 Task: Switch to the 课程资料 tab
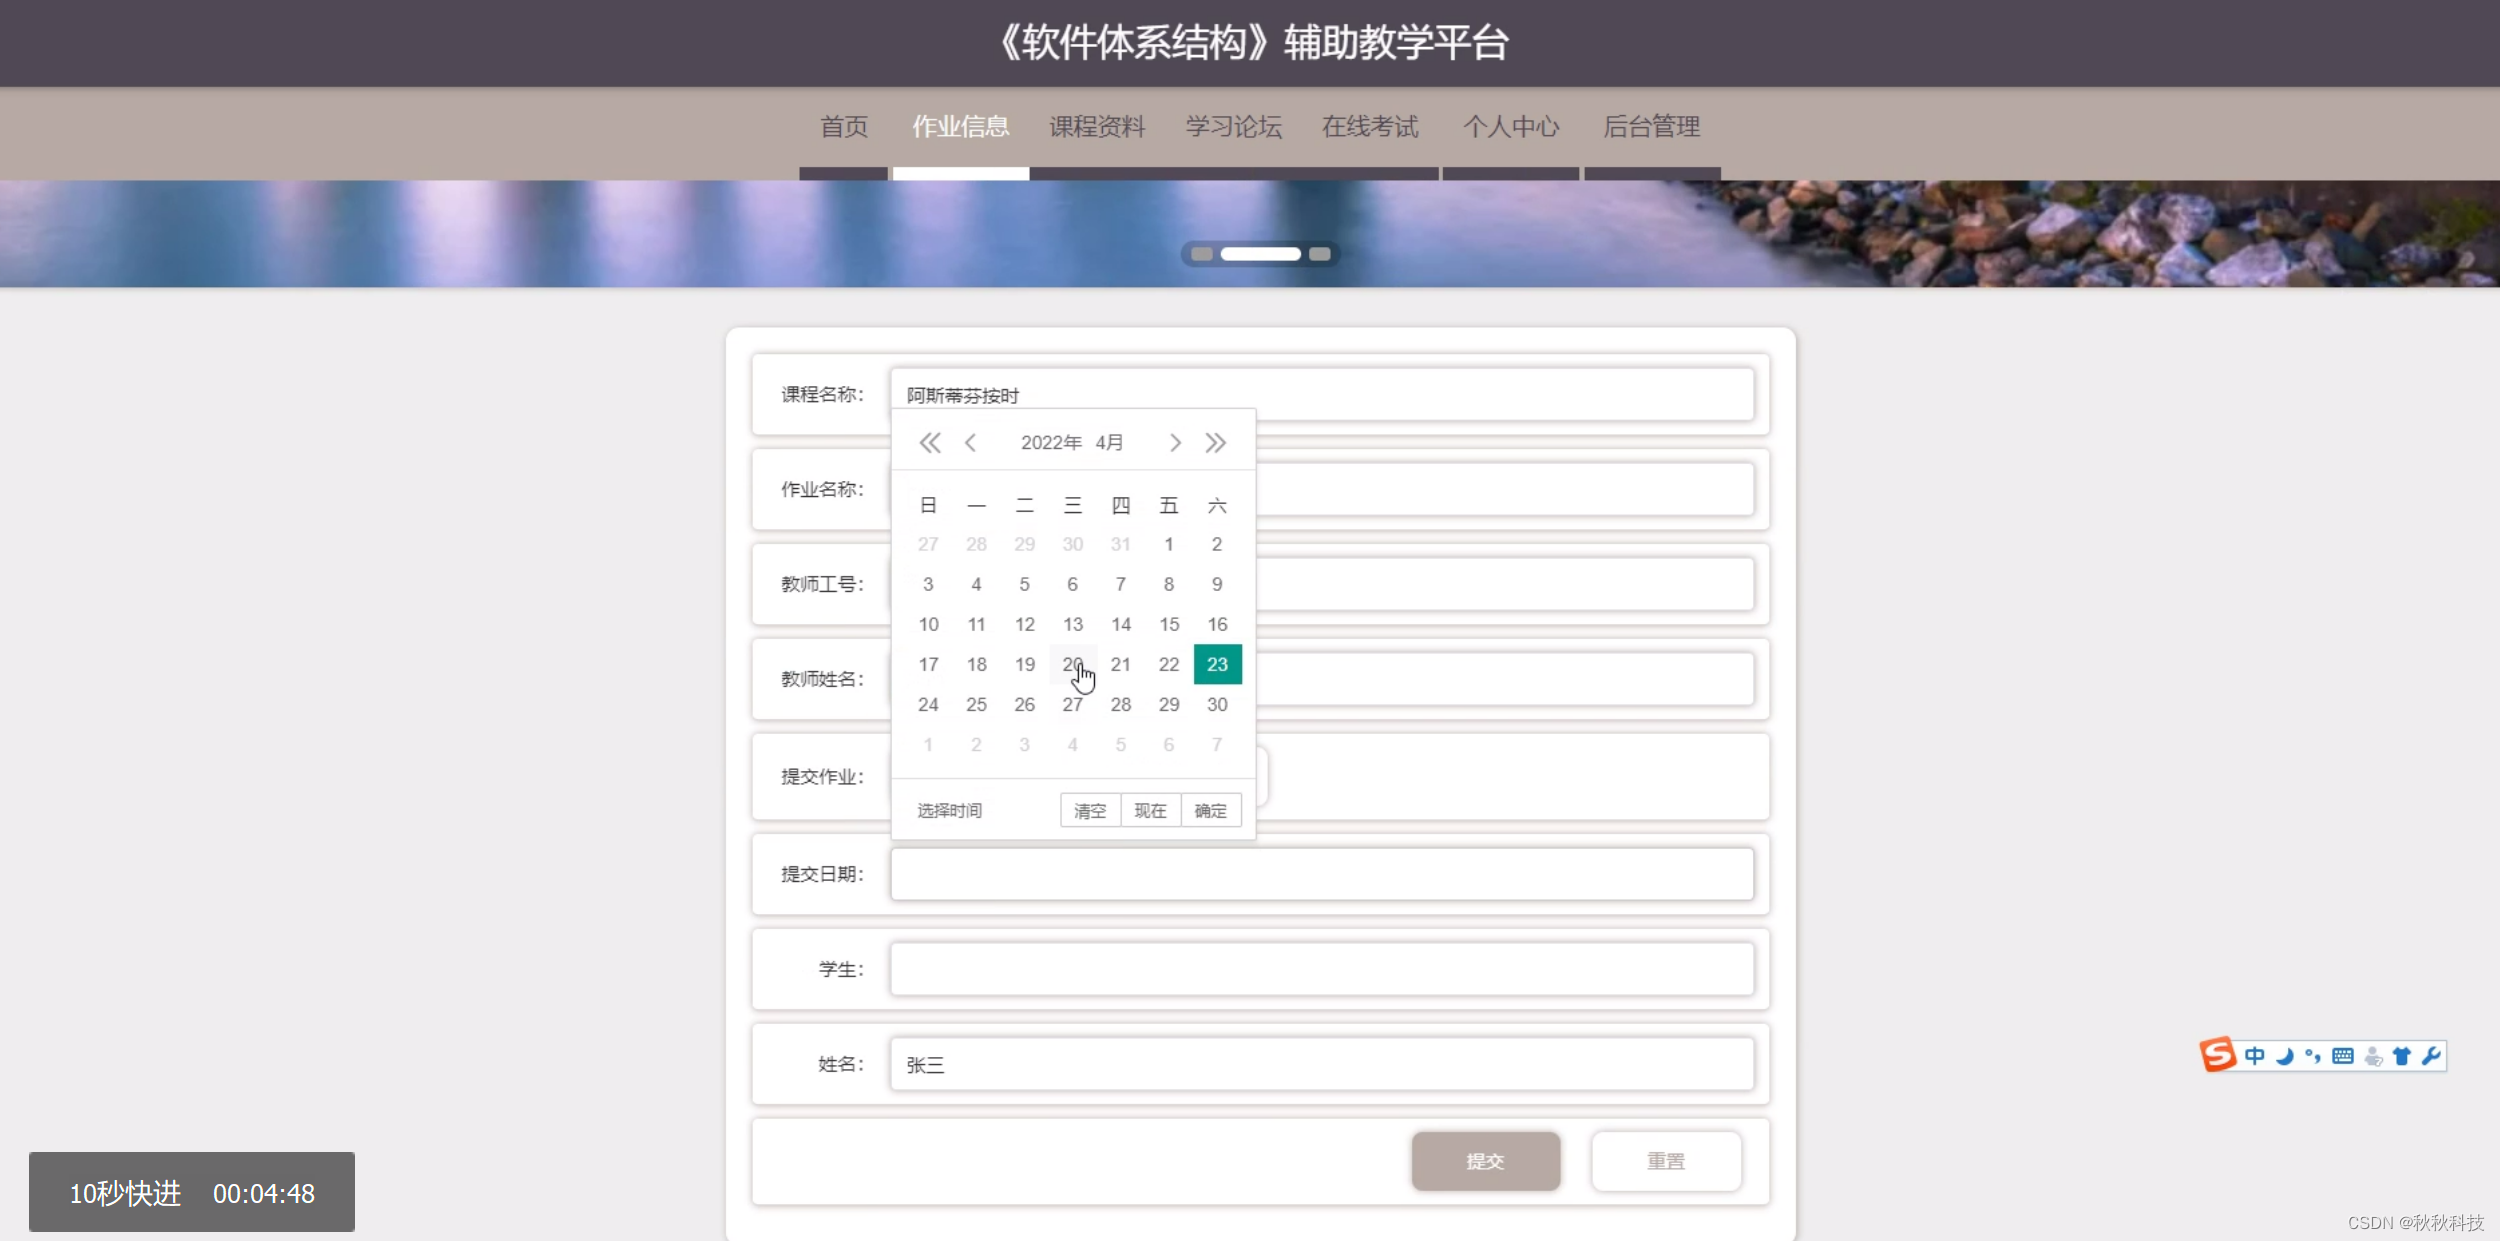click(x=1096, y=126)
